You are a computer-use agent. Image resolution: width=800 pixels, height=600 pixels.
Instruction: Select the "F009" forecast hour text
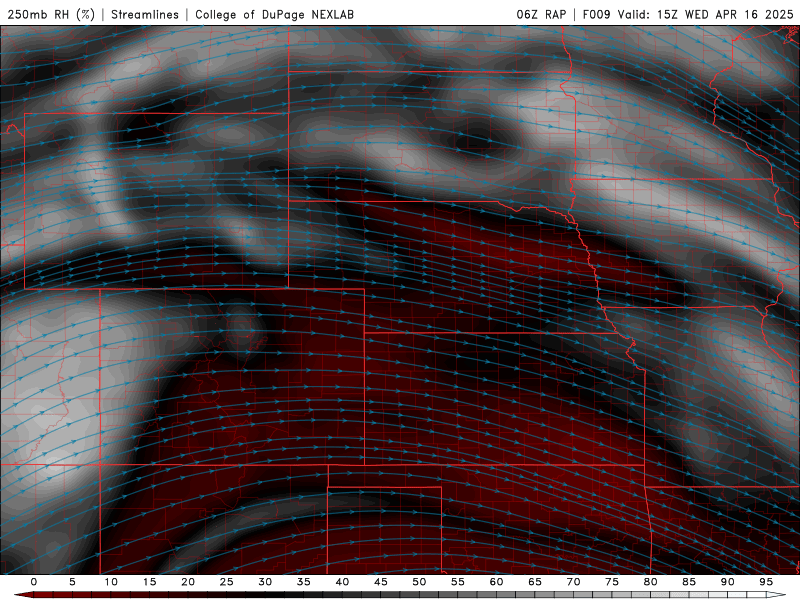click(596, 14)
